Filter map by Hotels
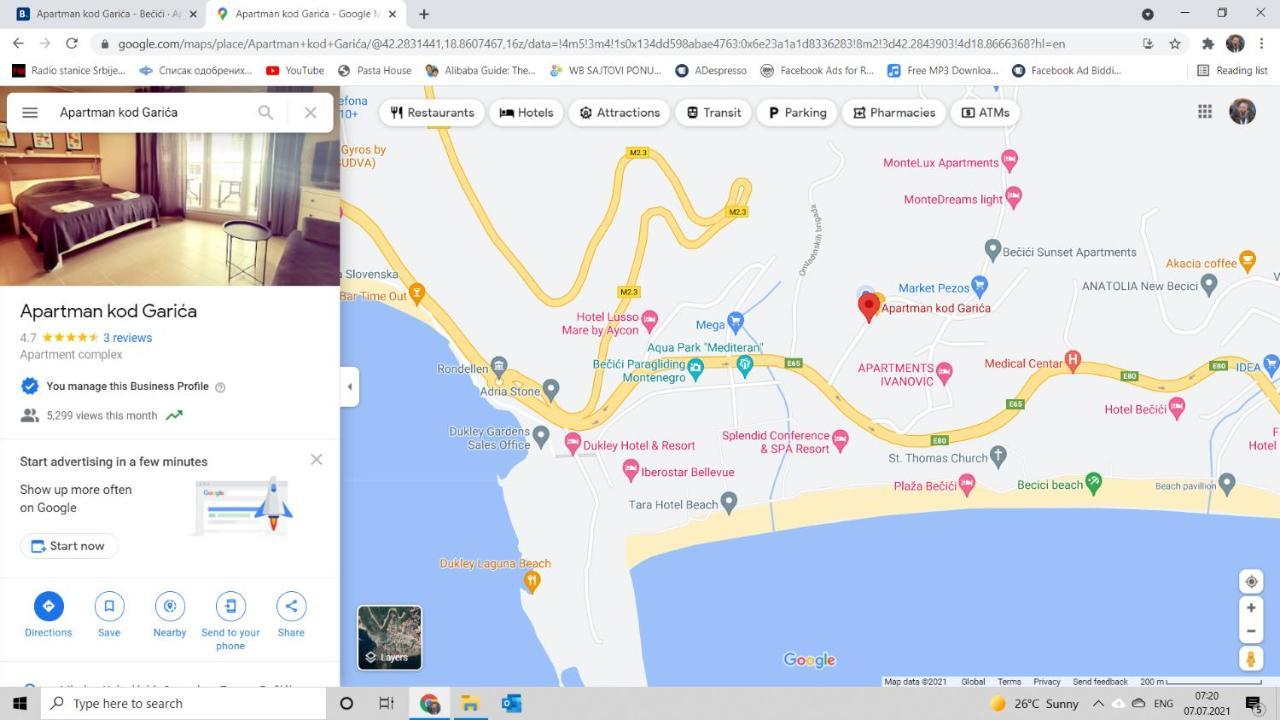The width and height of the screenshot is (1280, 720). (x=526, y=112)
